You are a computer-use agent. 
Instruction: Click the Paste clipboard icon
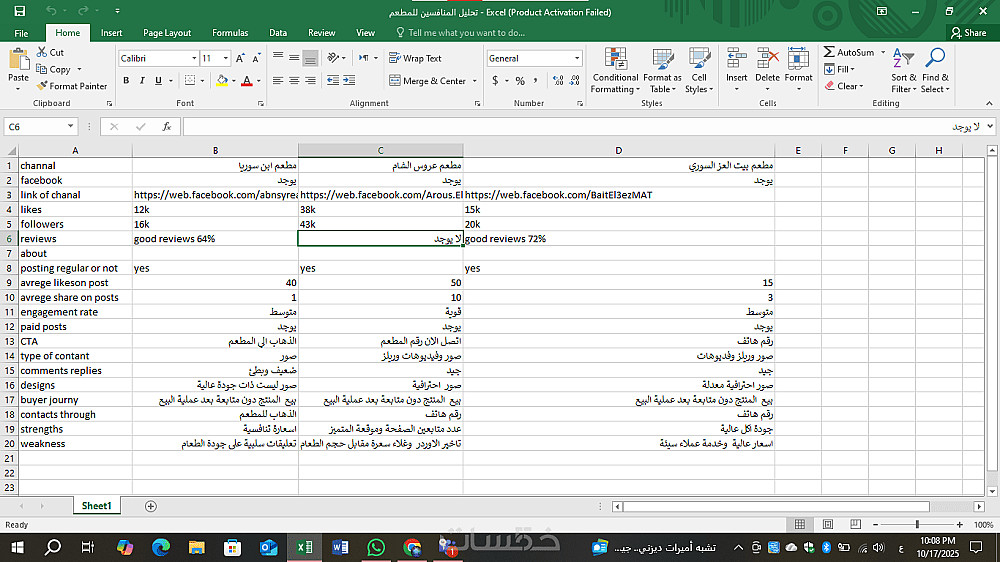pyautogui.click(x=18, y=59)
